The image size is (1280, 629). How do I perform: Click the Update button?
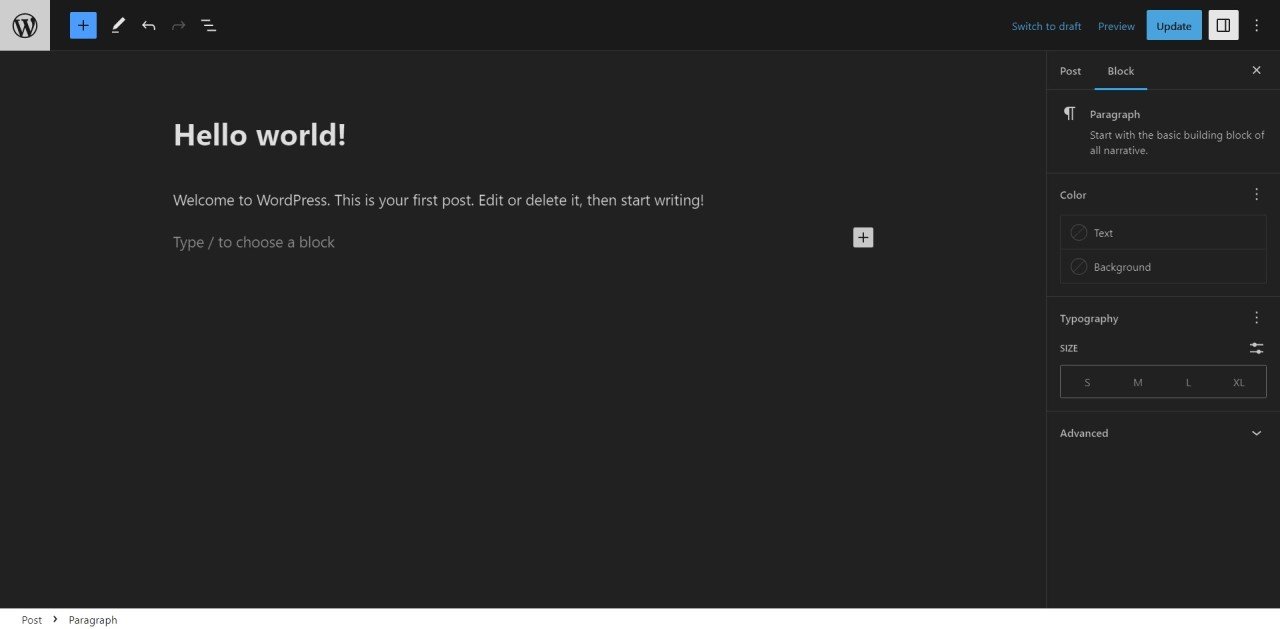(1173, 25)
